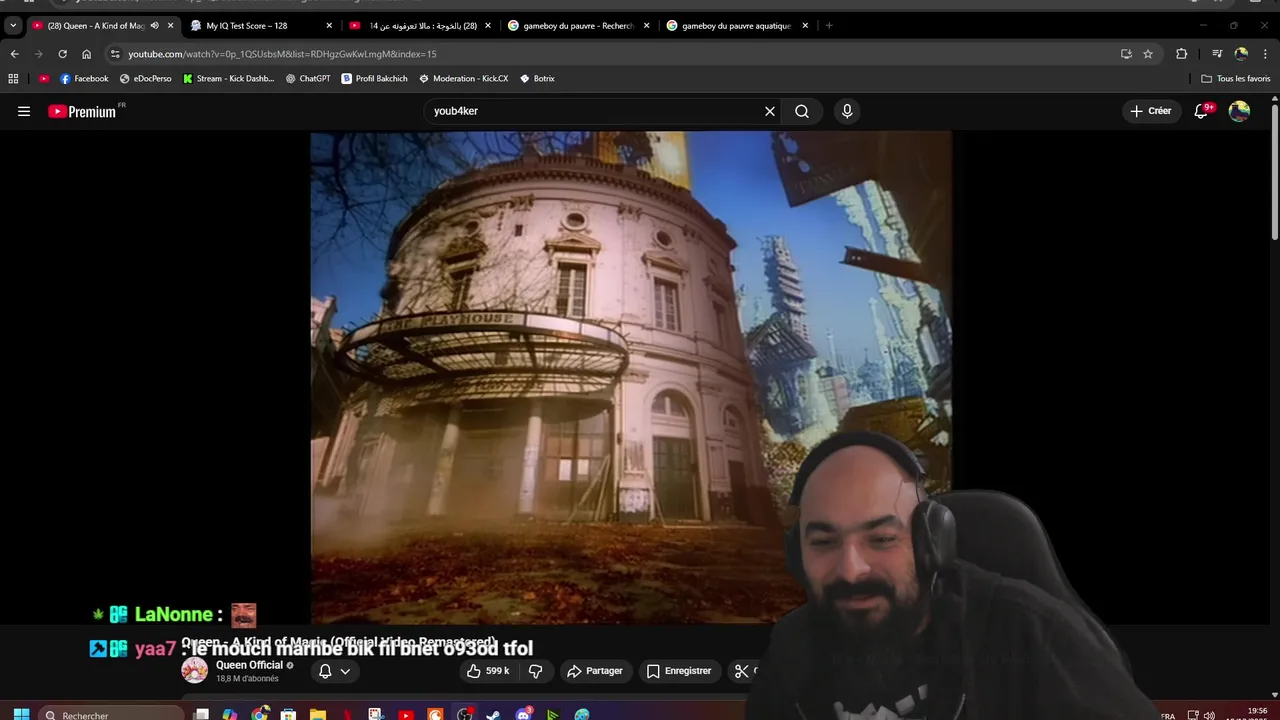Open the YouTube hamburger guide menu
Viewport: 1280px width, 720px height.
point(24,111)
